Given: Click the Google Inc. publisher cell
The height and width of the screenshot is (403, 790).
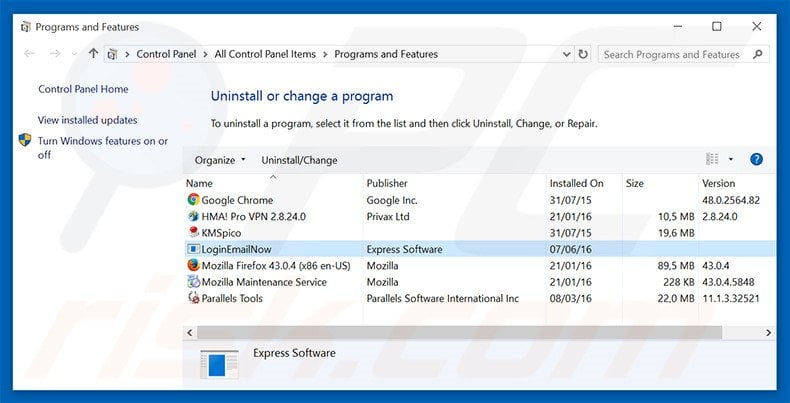Looking at the screenshot, I should (x=392, y=200).
